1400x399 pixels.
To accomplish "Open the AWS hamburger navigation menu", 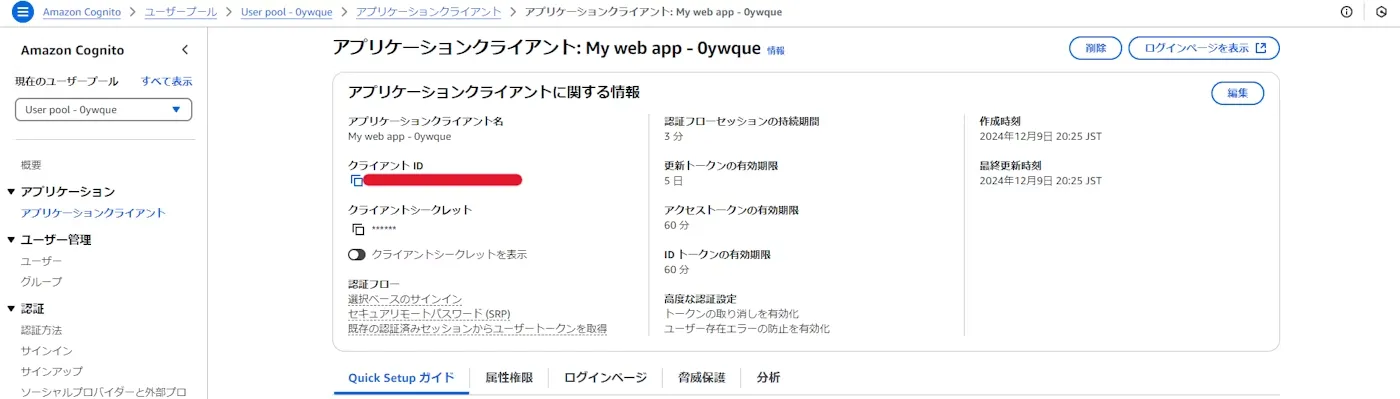I will (22, 12).
